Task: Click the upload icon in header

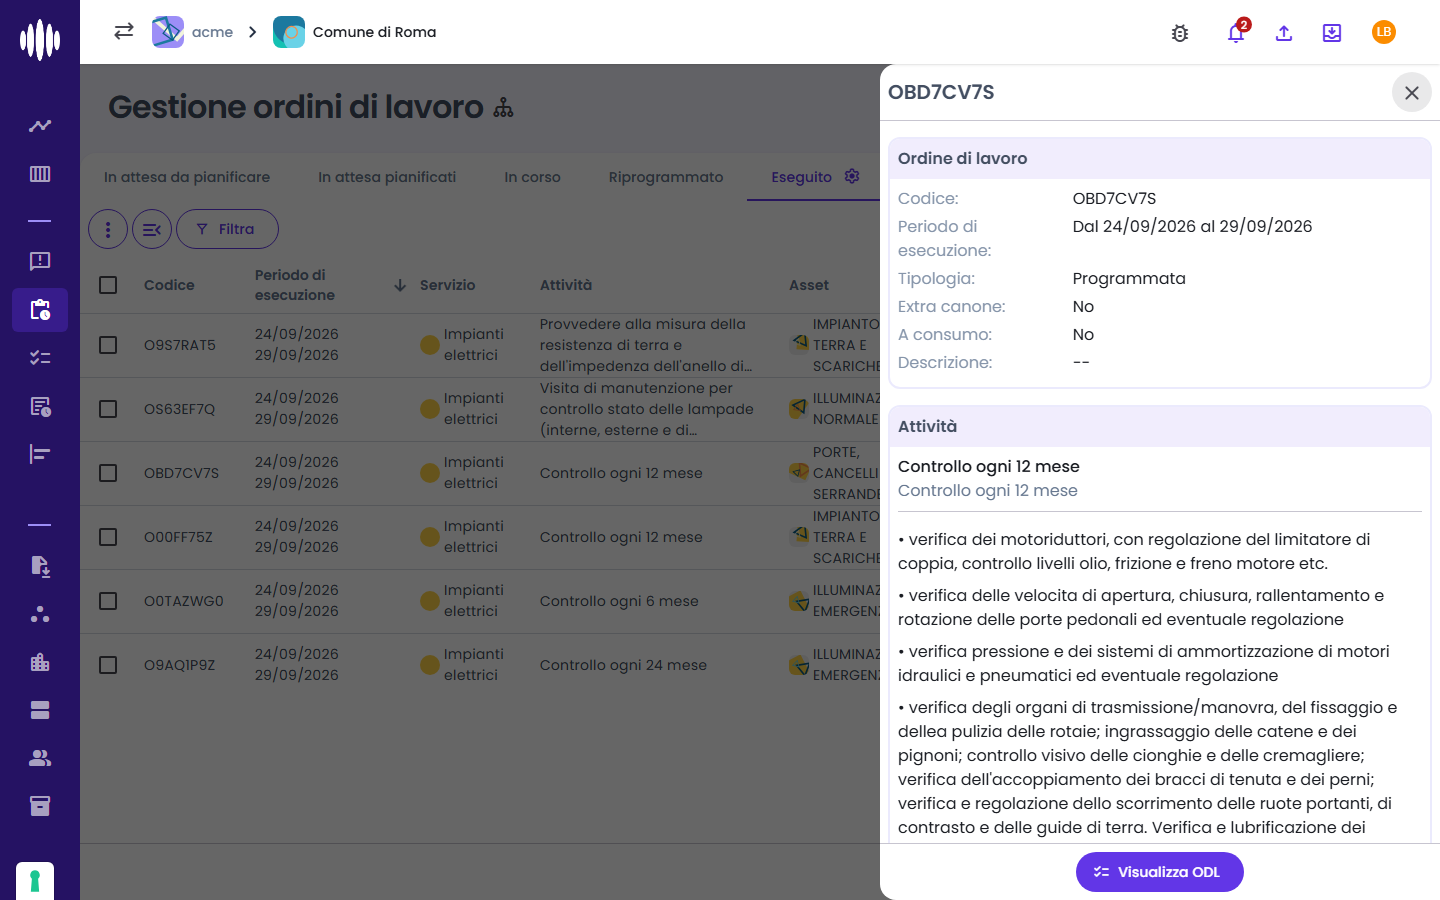Action: [1284, 33]
